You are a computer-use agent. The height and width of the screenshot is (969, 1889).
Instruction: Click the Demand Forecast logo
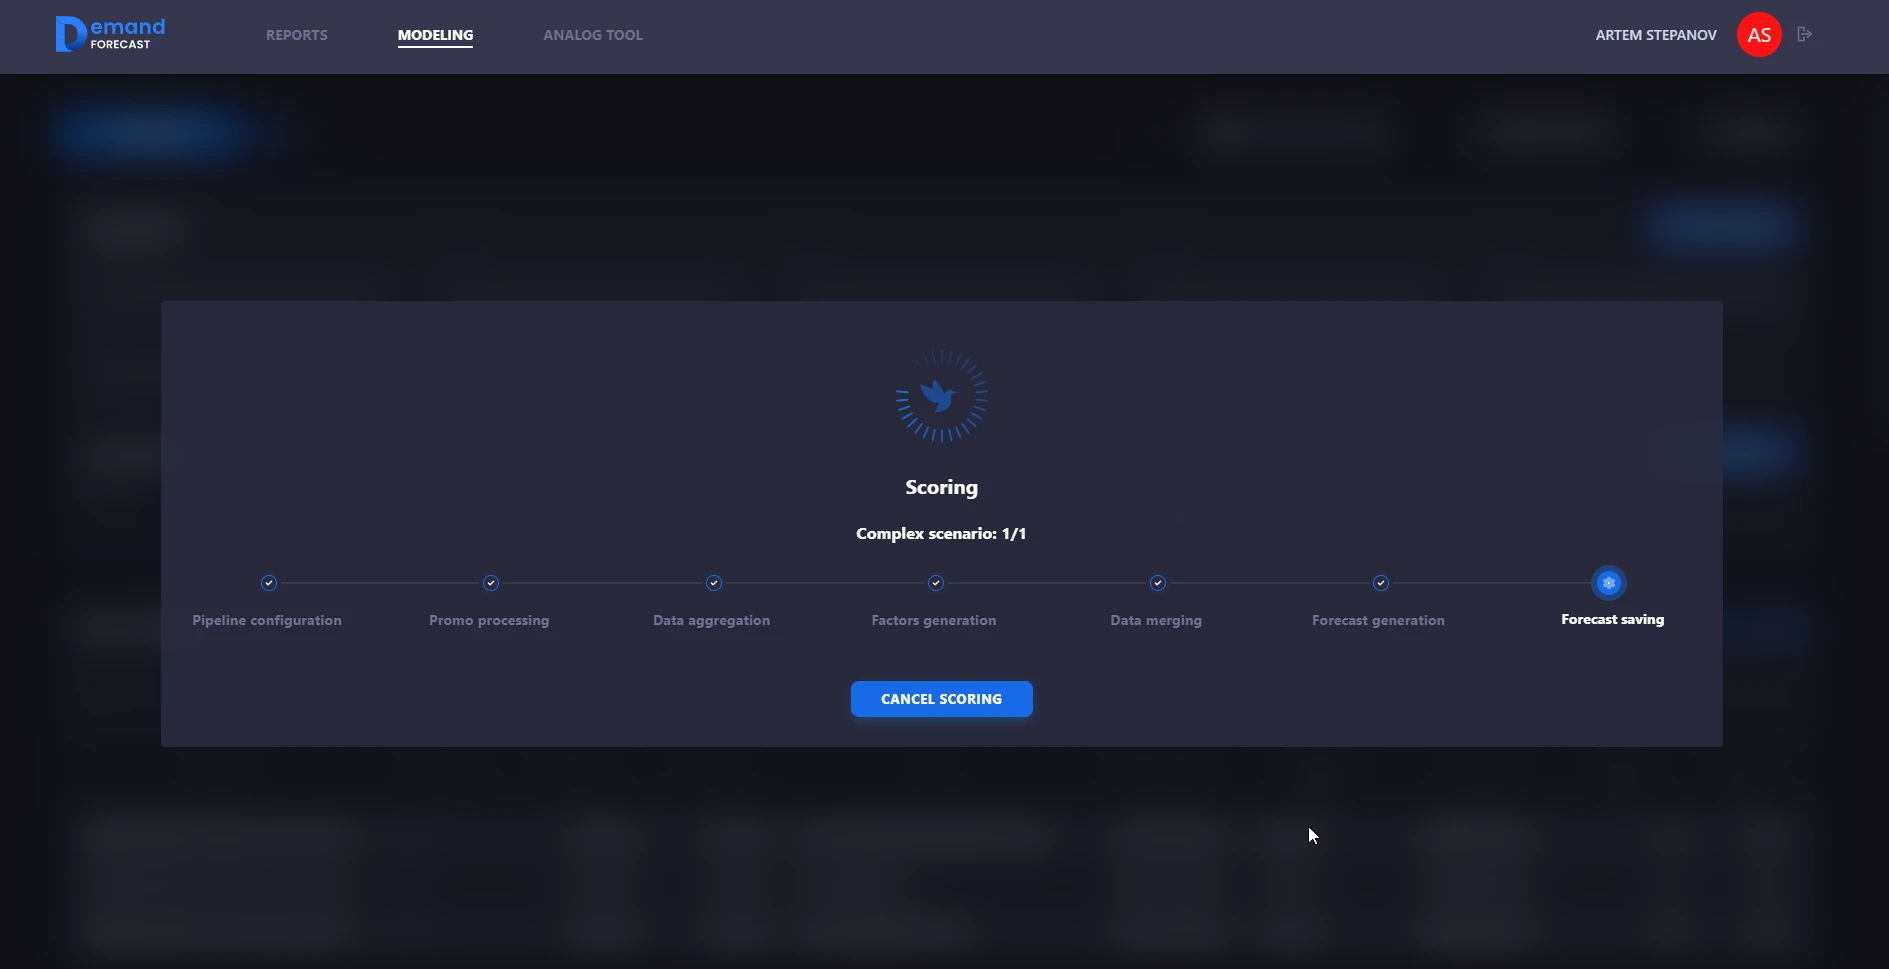[x=110, y=34]
